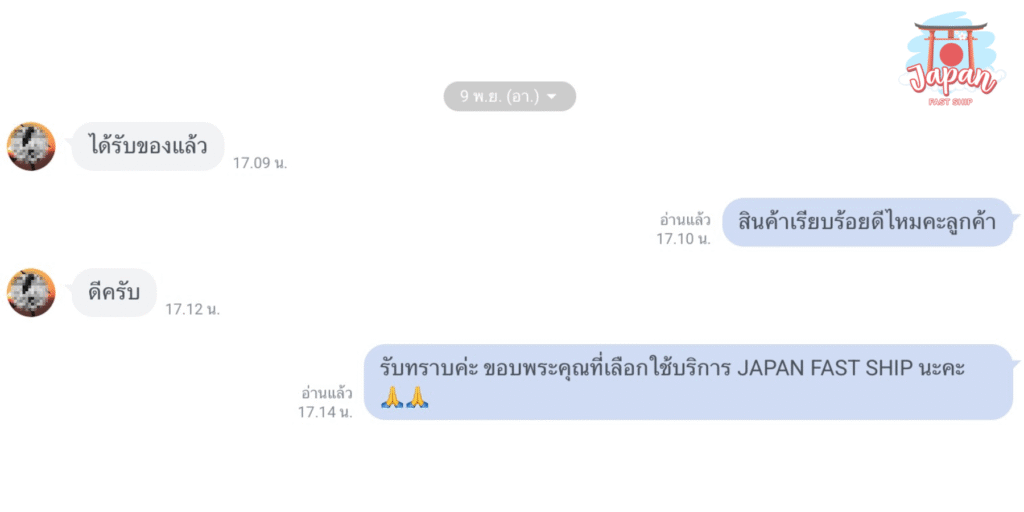Select the message beginning รับทราบค่ะ ขอบพระคุณ

[692, 382]
